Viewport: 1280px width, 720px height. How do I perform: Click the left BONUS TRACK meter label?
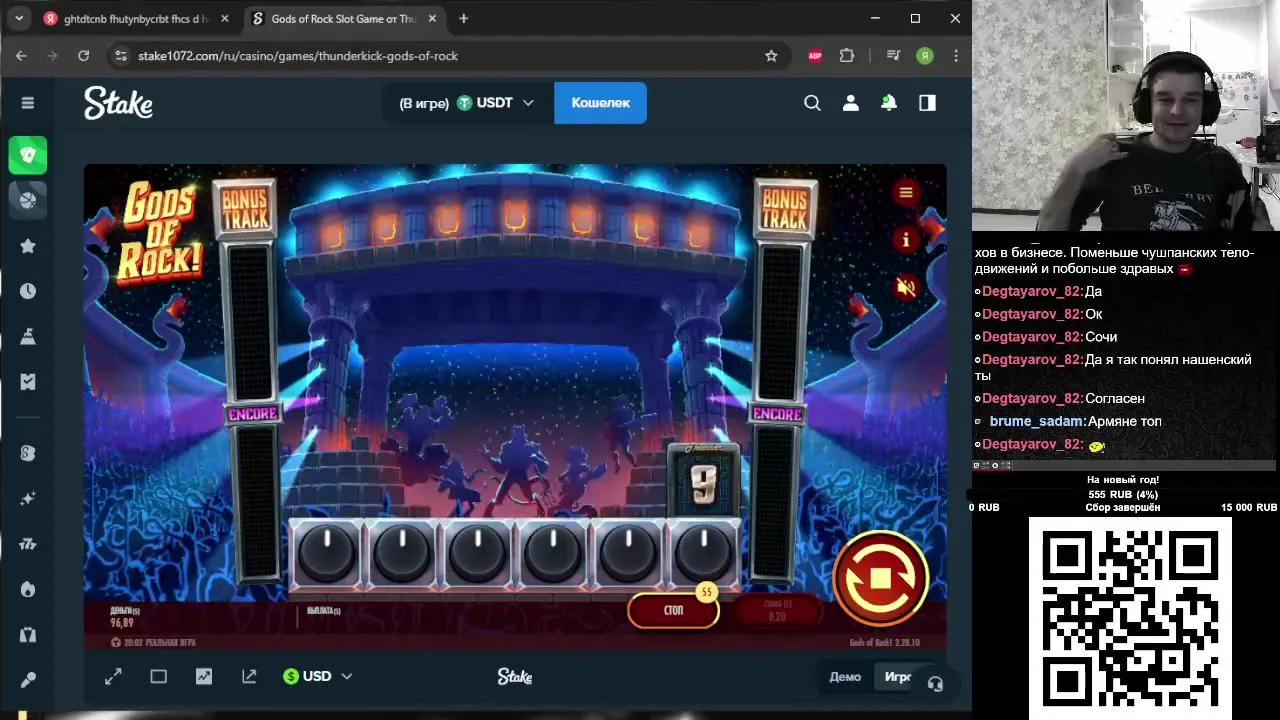point(245,210)
